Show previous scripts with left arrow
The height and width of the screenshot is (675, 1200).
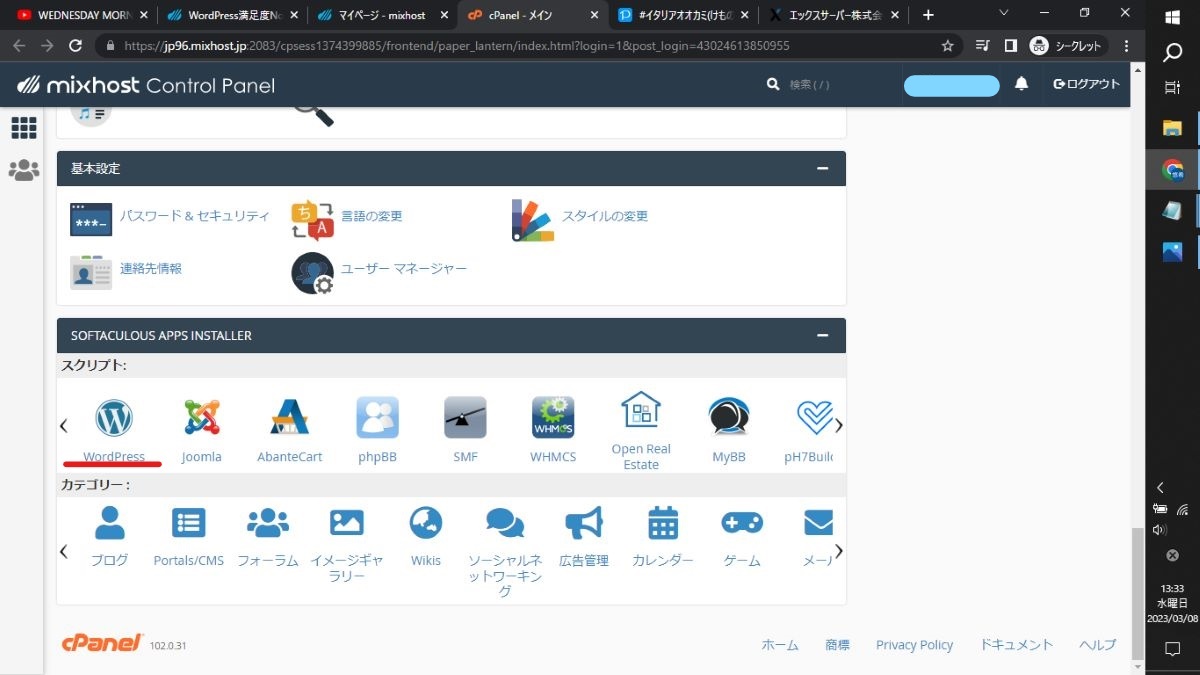63,425
